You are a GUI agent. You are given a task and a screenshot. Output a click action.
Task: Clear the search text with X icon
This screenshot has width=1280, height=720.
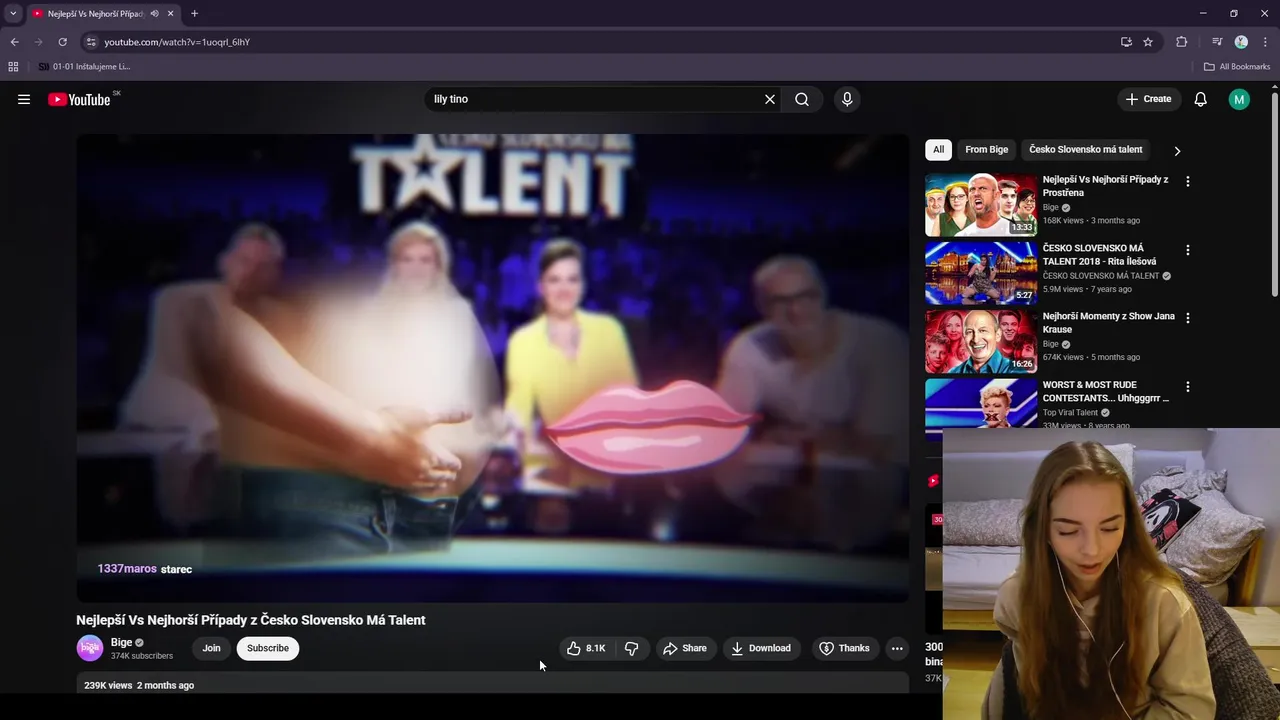pos(770,99)
